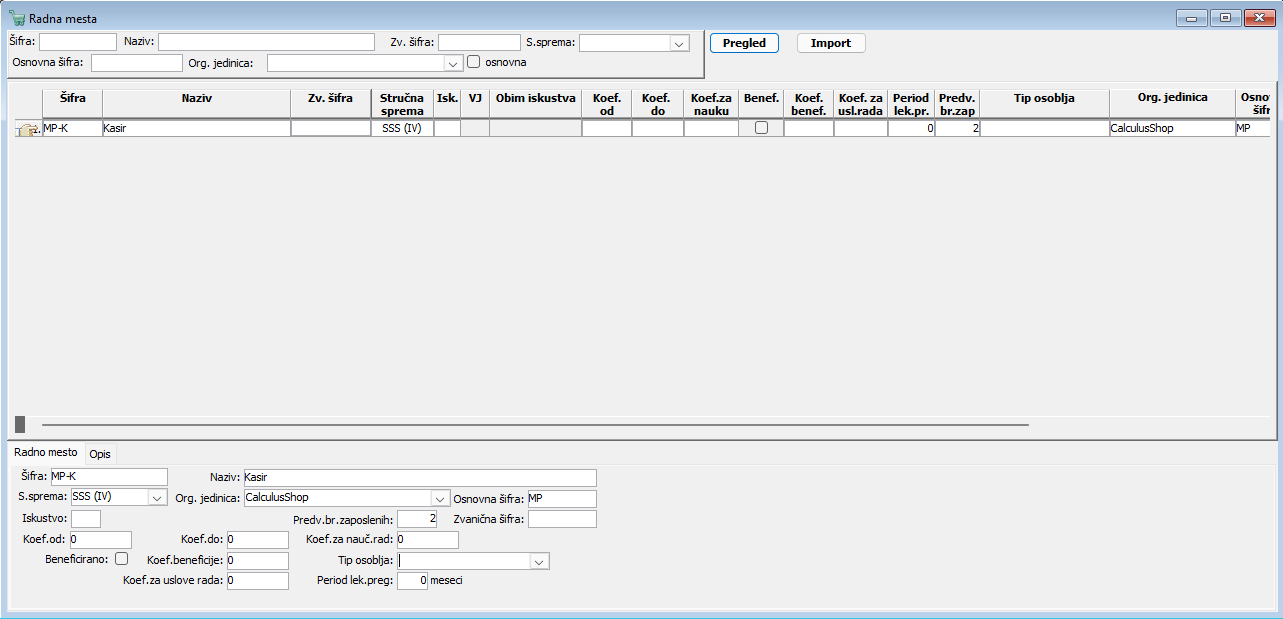Click the Iskustvo input field
The height and width of the screenshot is (619, 1283).
[86, 519]
